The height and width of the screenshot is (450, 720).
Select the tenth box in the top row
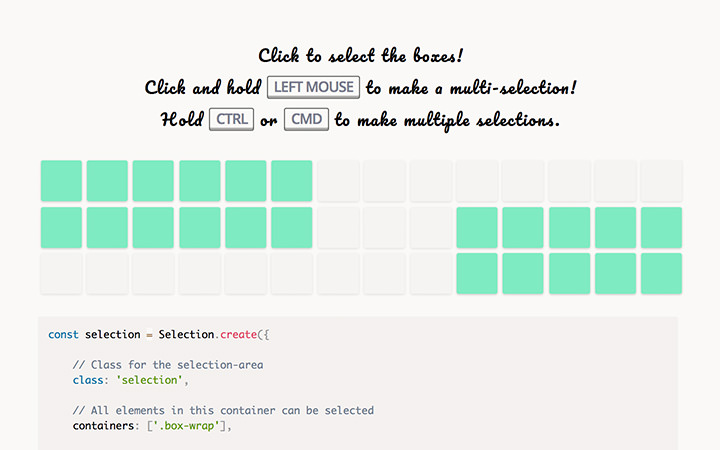[x=477, y=181]
